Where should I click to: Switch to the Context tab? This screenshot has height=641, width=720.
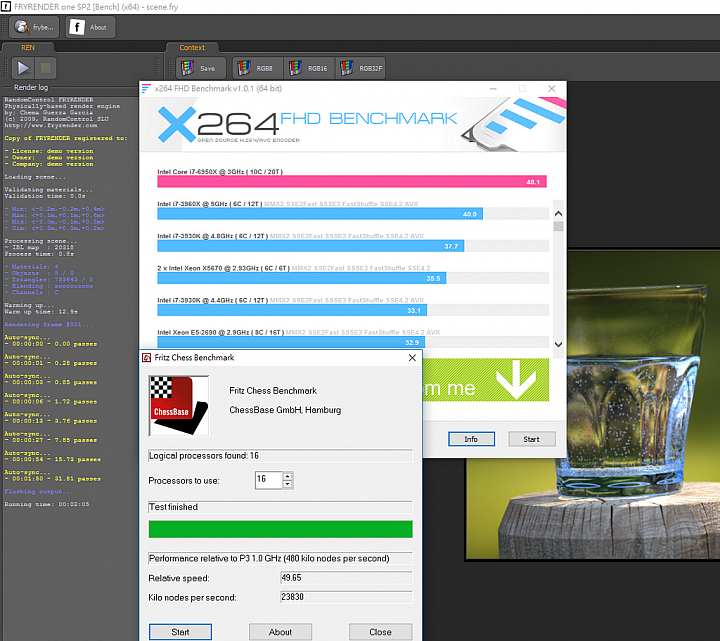tap(192, 47)
